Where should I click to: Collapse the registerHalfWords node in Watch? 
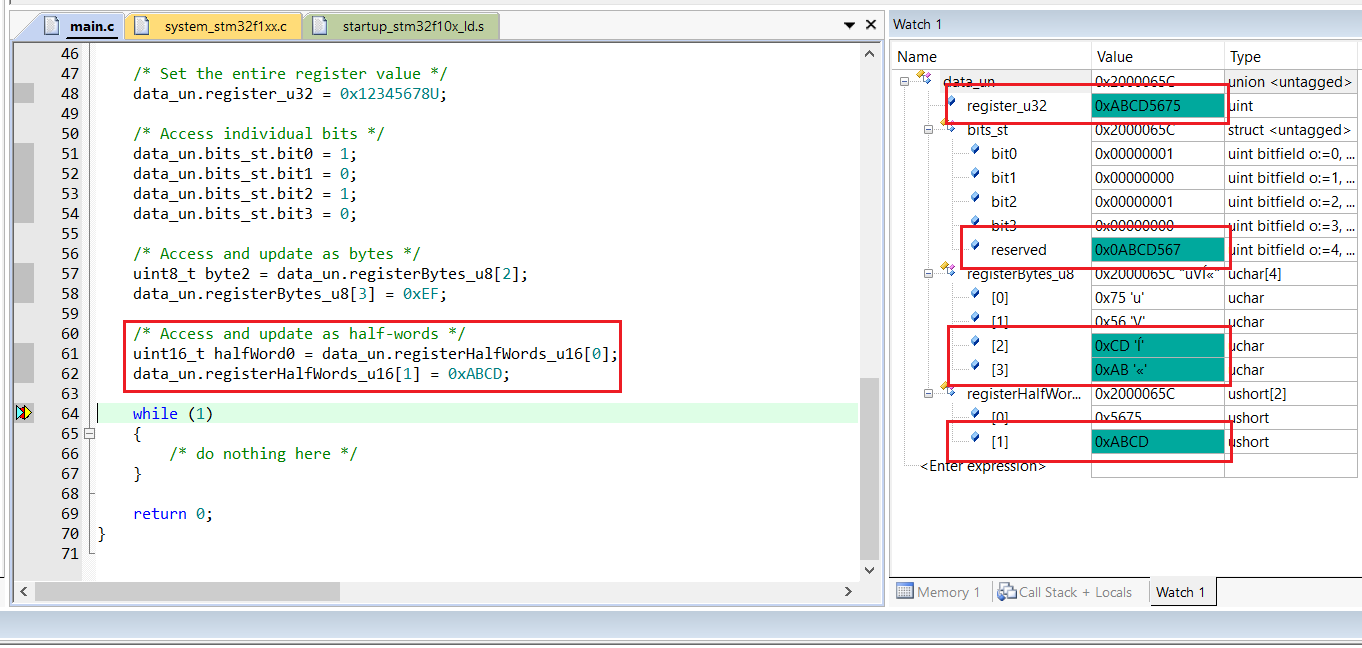[928, 394]
